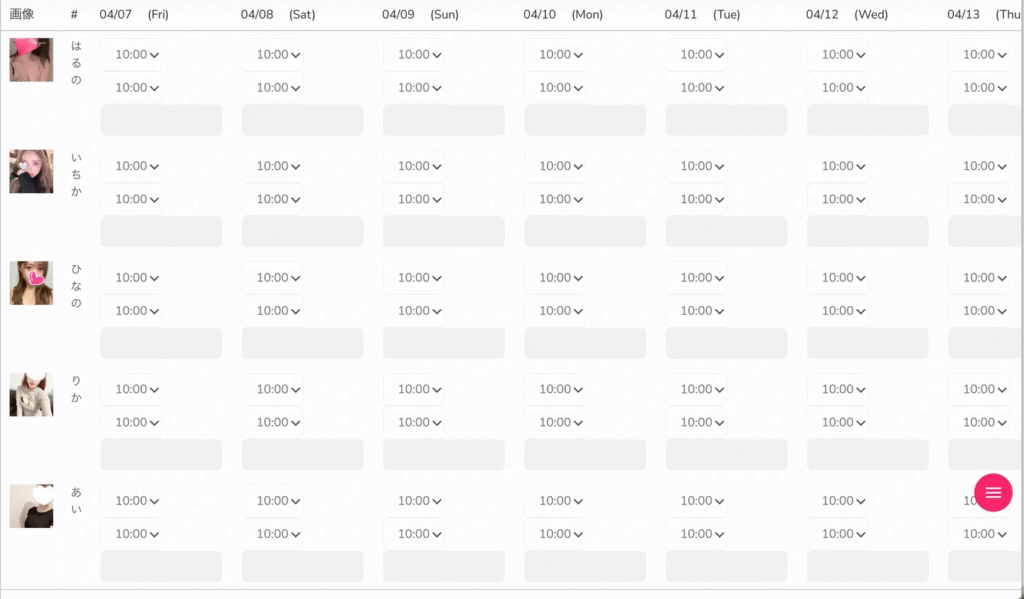1024x599 pixels.
Task: Click あい's note field under 04/09
Action: tap(443, 566)
